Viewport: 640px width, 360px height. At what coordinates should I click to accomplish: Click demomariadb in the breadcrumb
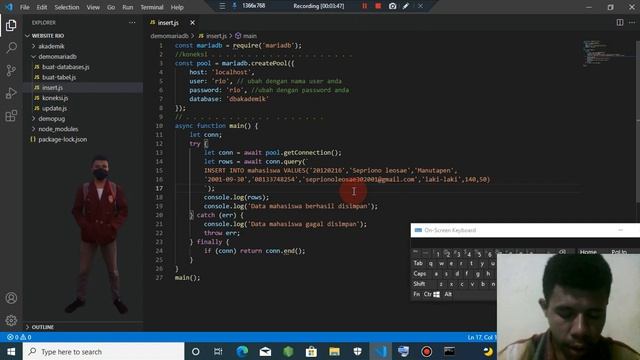(169, 36)
